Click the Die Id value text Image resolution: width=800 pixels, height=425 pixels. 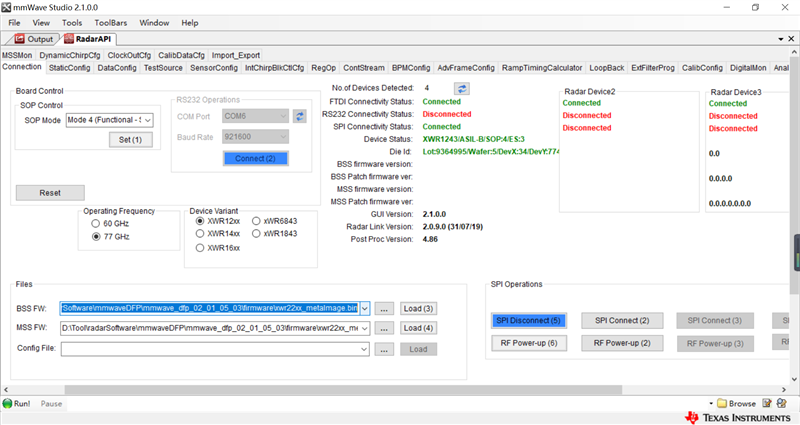[491, 152]
